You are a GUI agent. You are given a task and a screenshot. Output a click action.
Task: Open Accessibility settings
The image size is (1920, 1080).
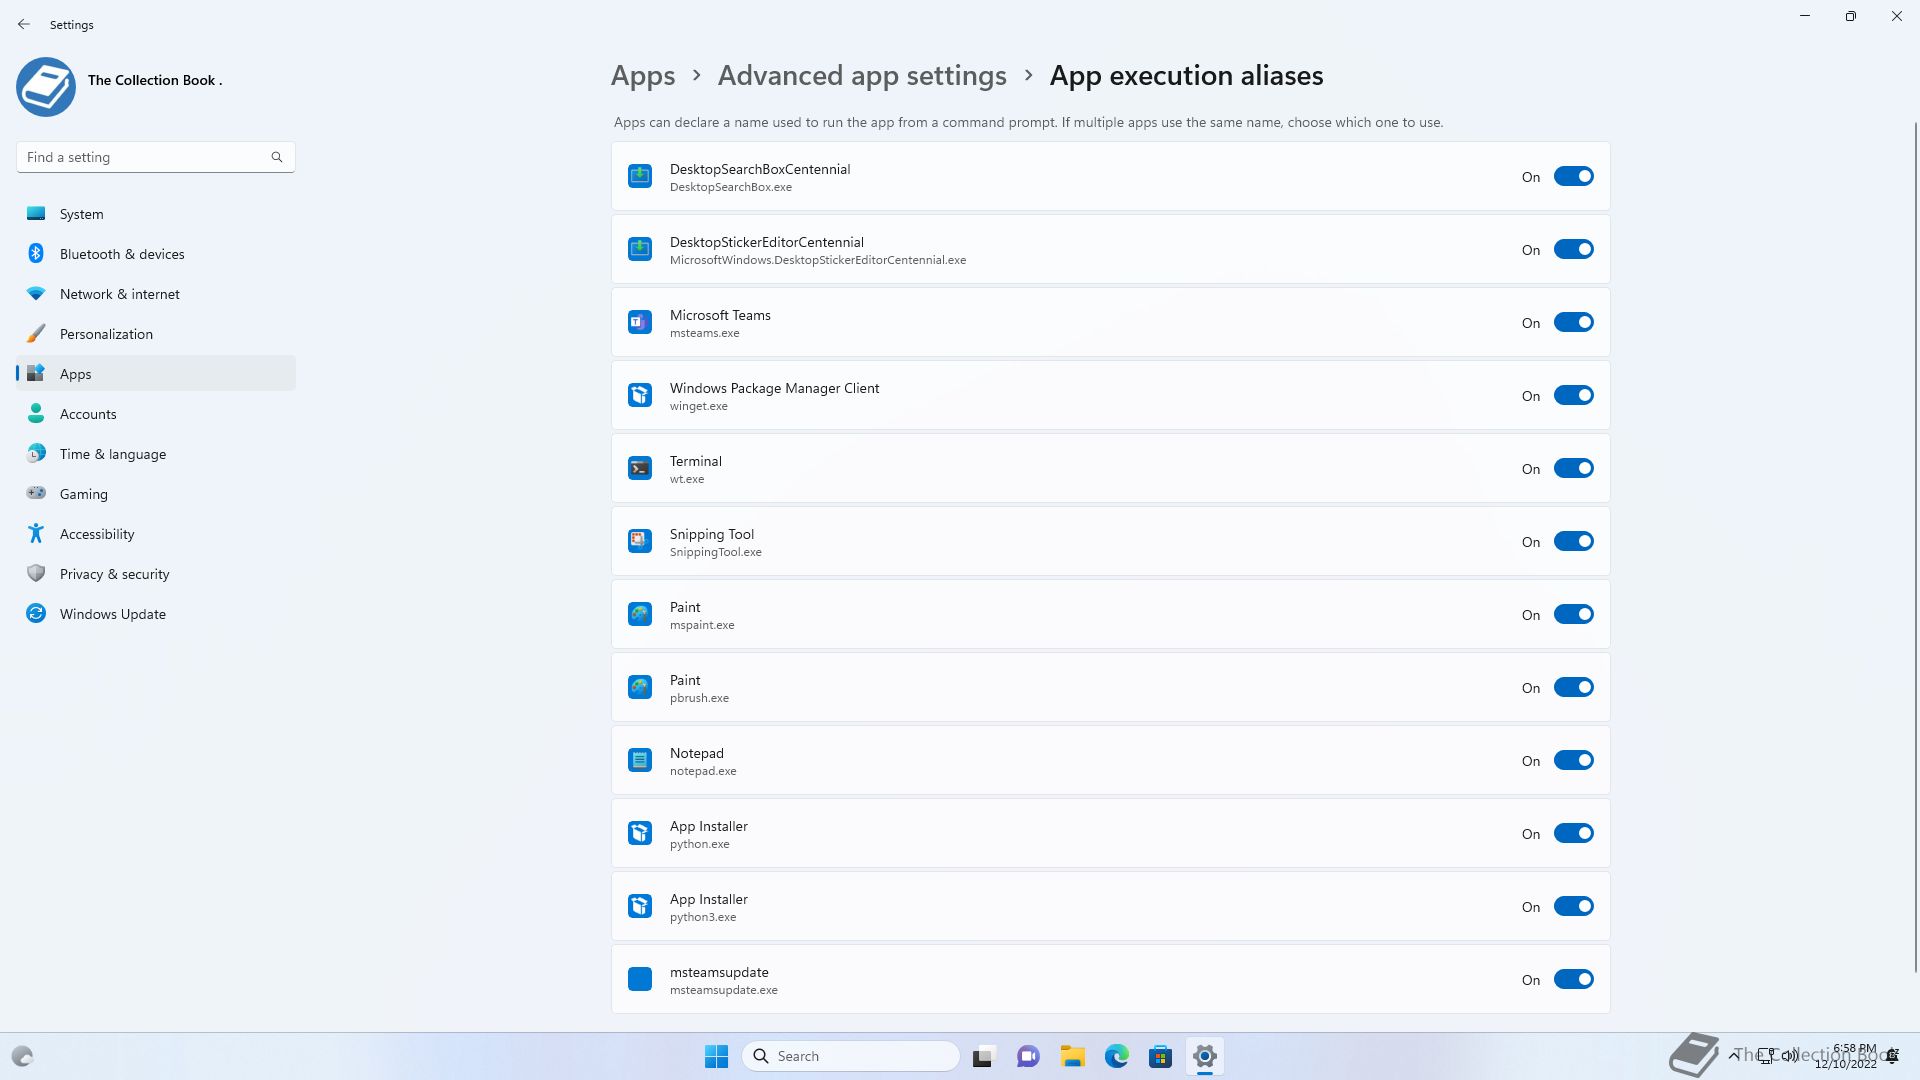156,534
